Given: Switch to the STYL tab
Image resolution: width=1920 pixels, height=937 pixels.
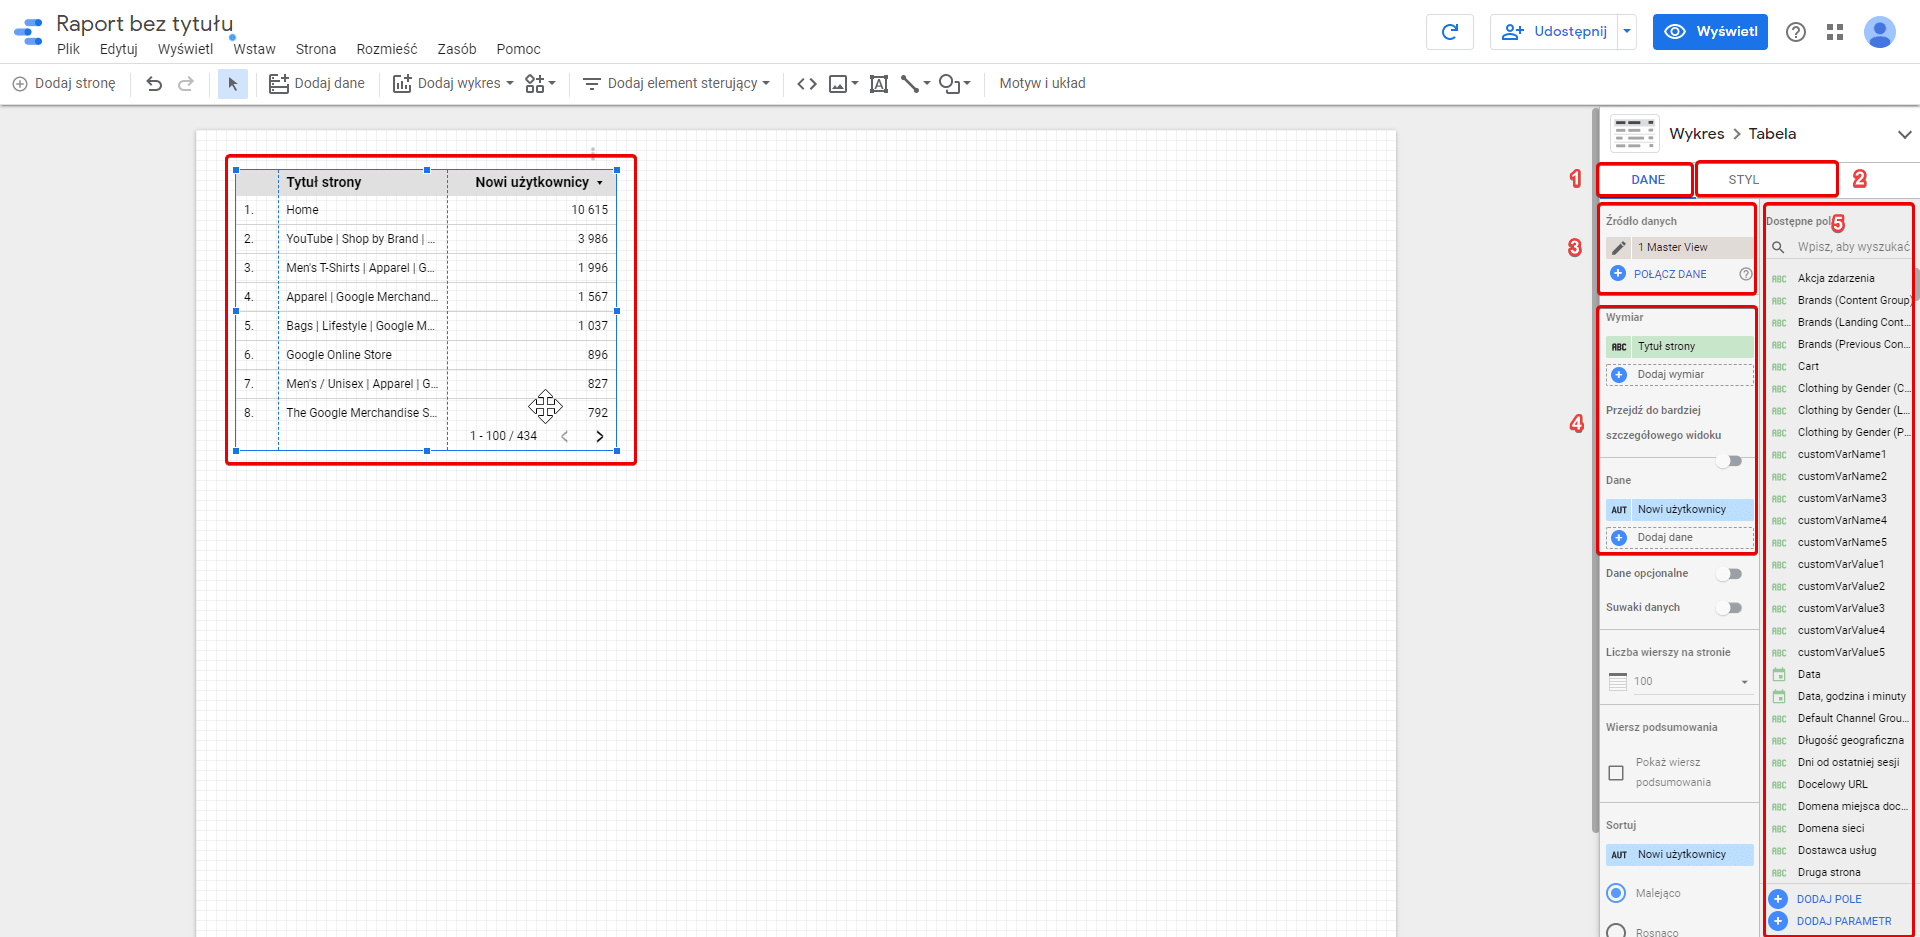Looking at the screenshot, I should point(1743,180).
